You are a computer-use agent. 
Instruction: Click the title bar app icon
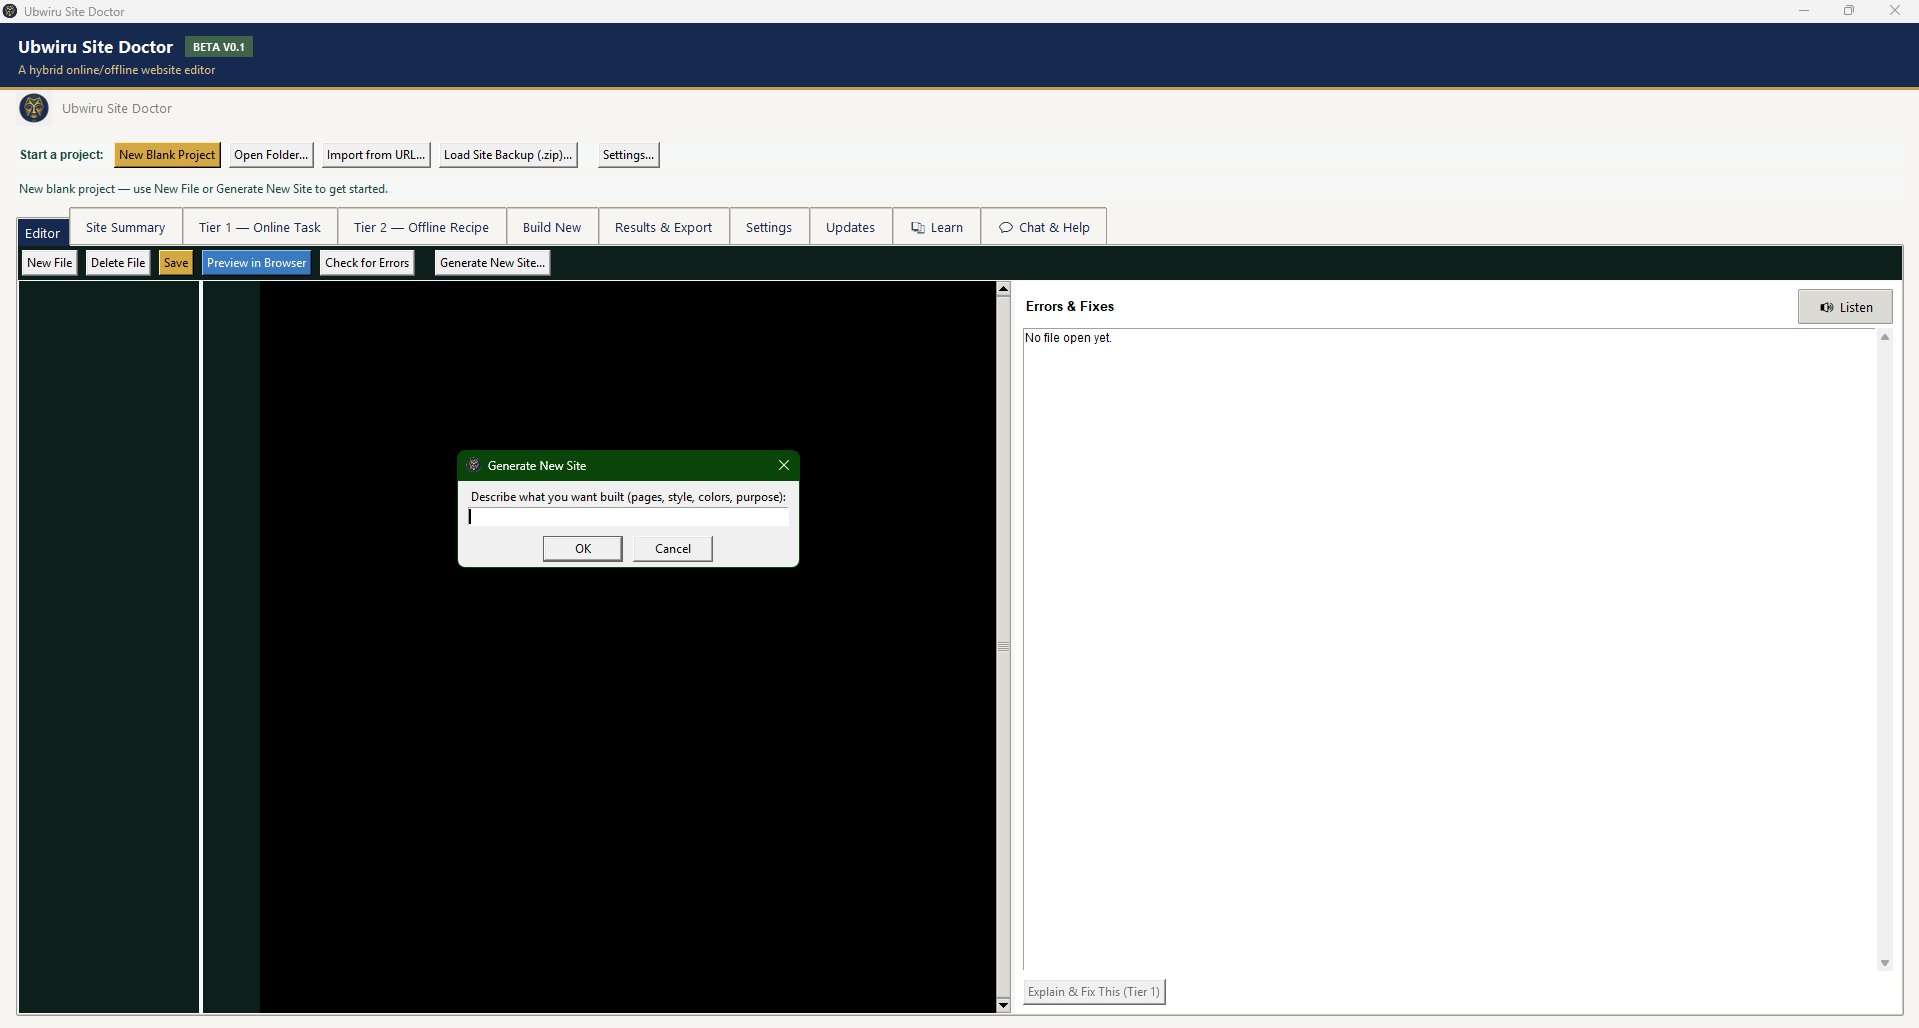click(10, 11)
